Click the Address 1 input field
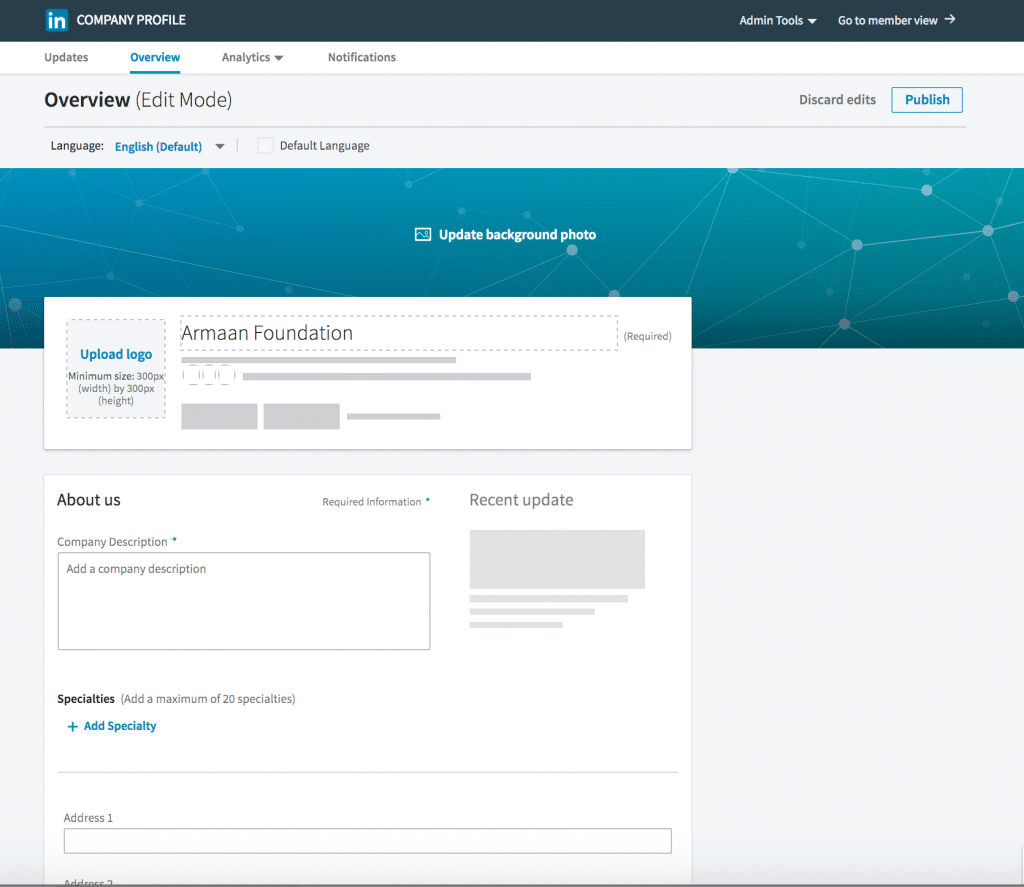Screen dimensions: 1024x887 point(367,840)
